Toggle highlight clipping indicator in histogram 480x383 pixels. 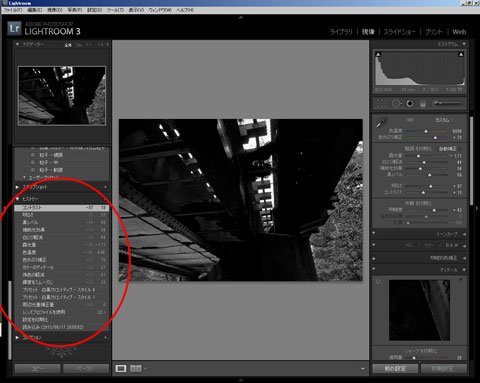tap(461, 54)
